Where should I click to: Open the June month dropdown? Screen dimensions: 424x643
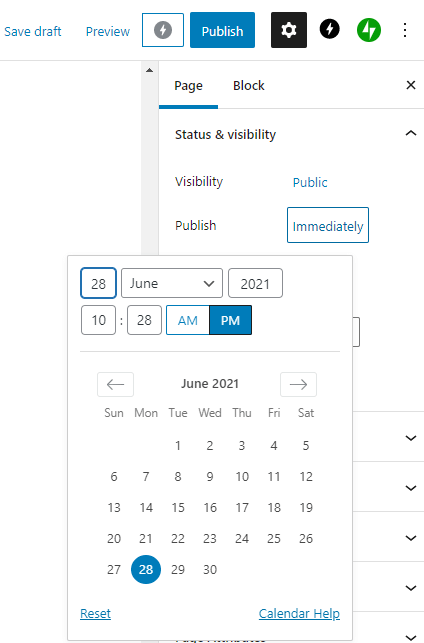click(x=172, y=283)
